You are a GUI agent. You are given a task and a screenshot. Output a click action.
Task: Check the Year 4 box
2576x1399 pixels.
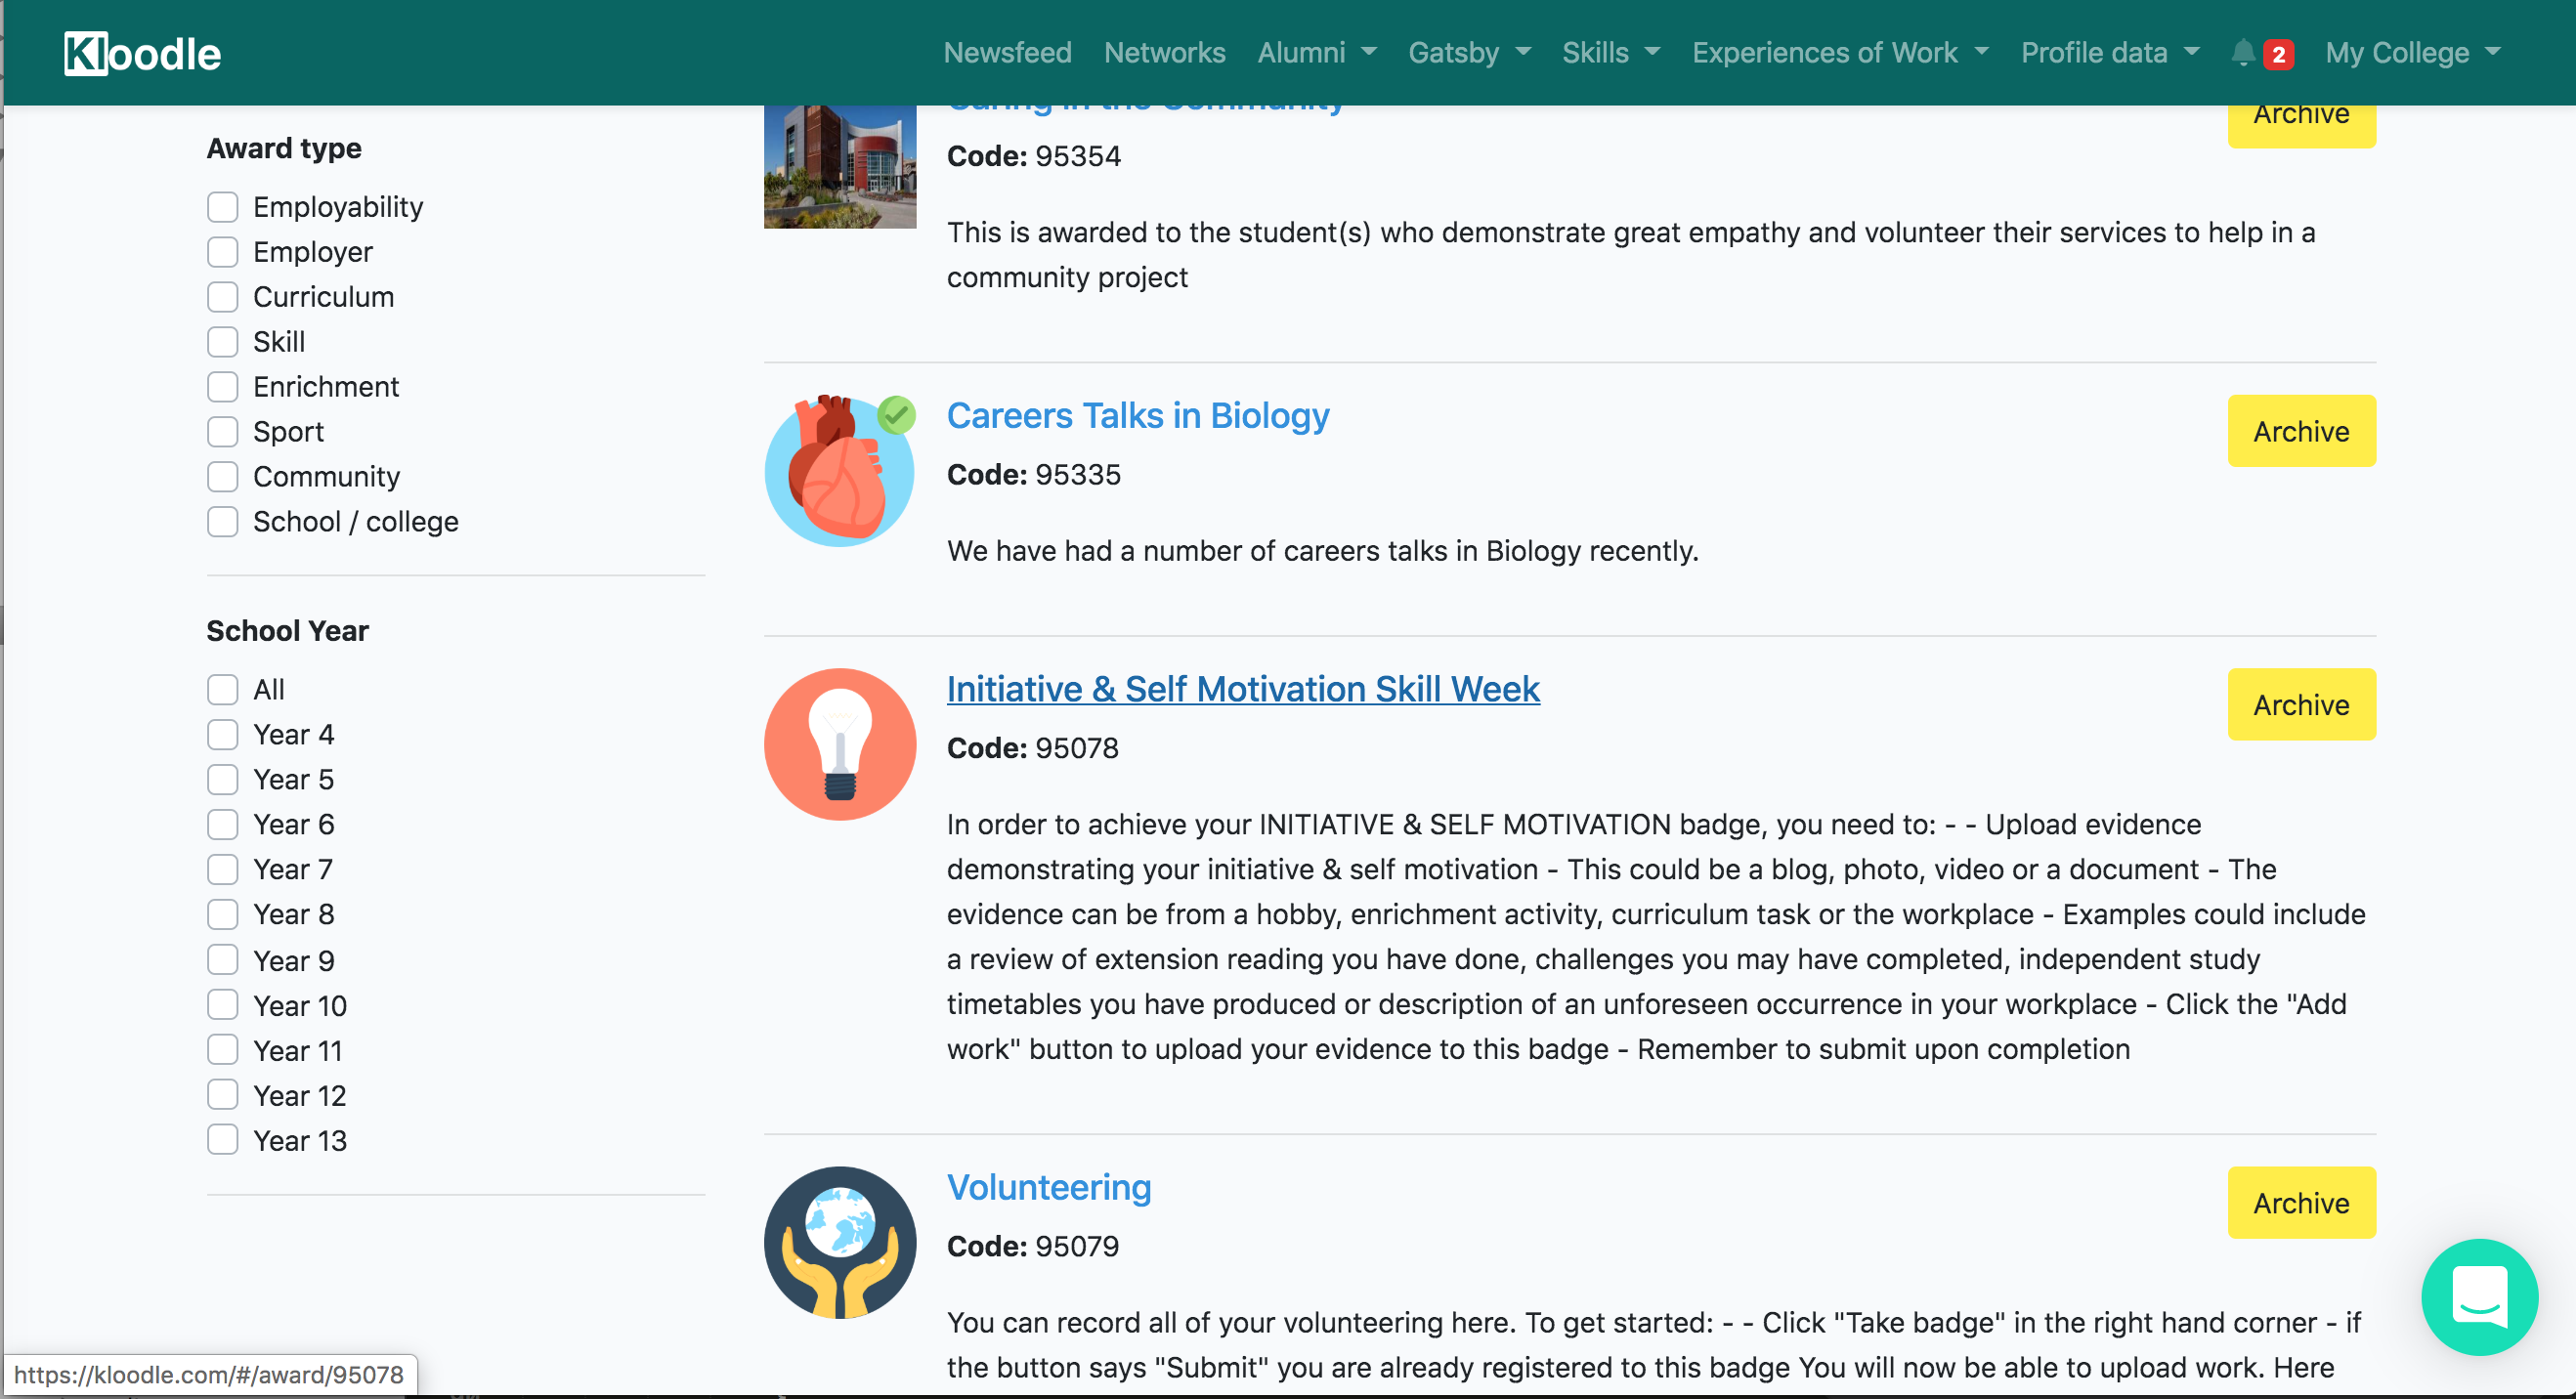click(223, 735)
